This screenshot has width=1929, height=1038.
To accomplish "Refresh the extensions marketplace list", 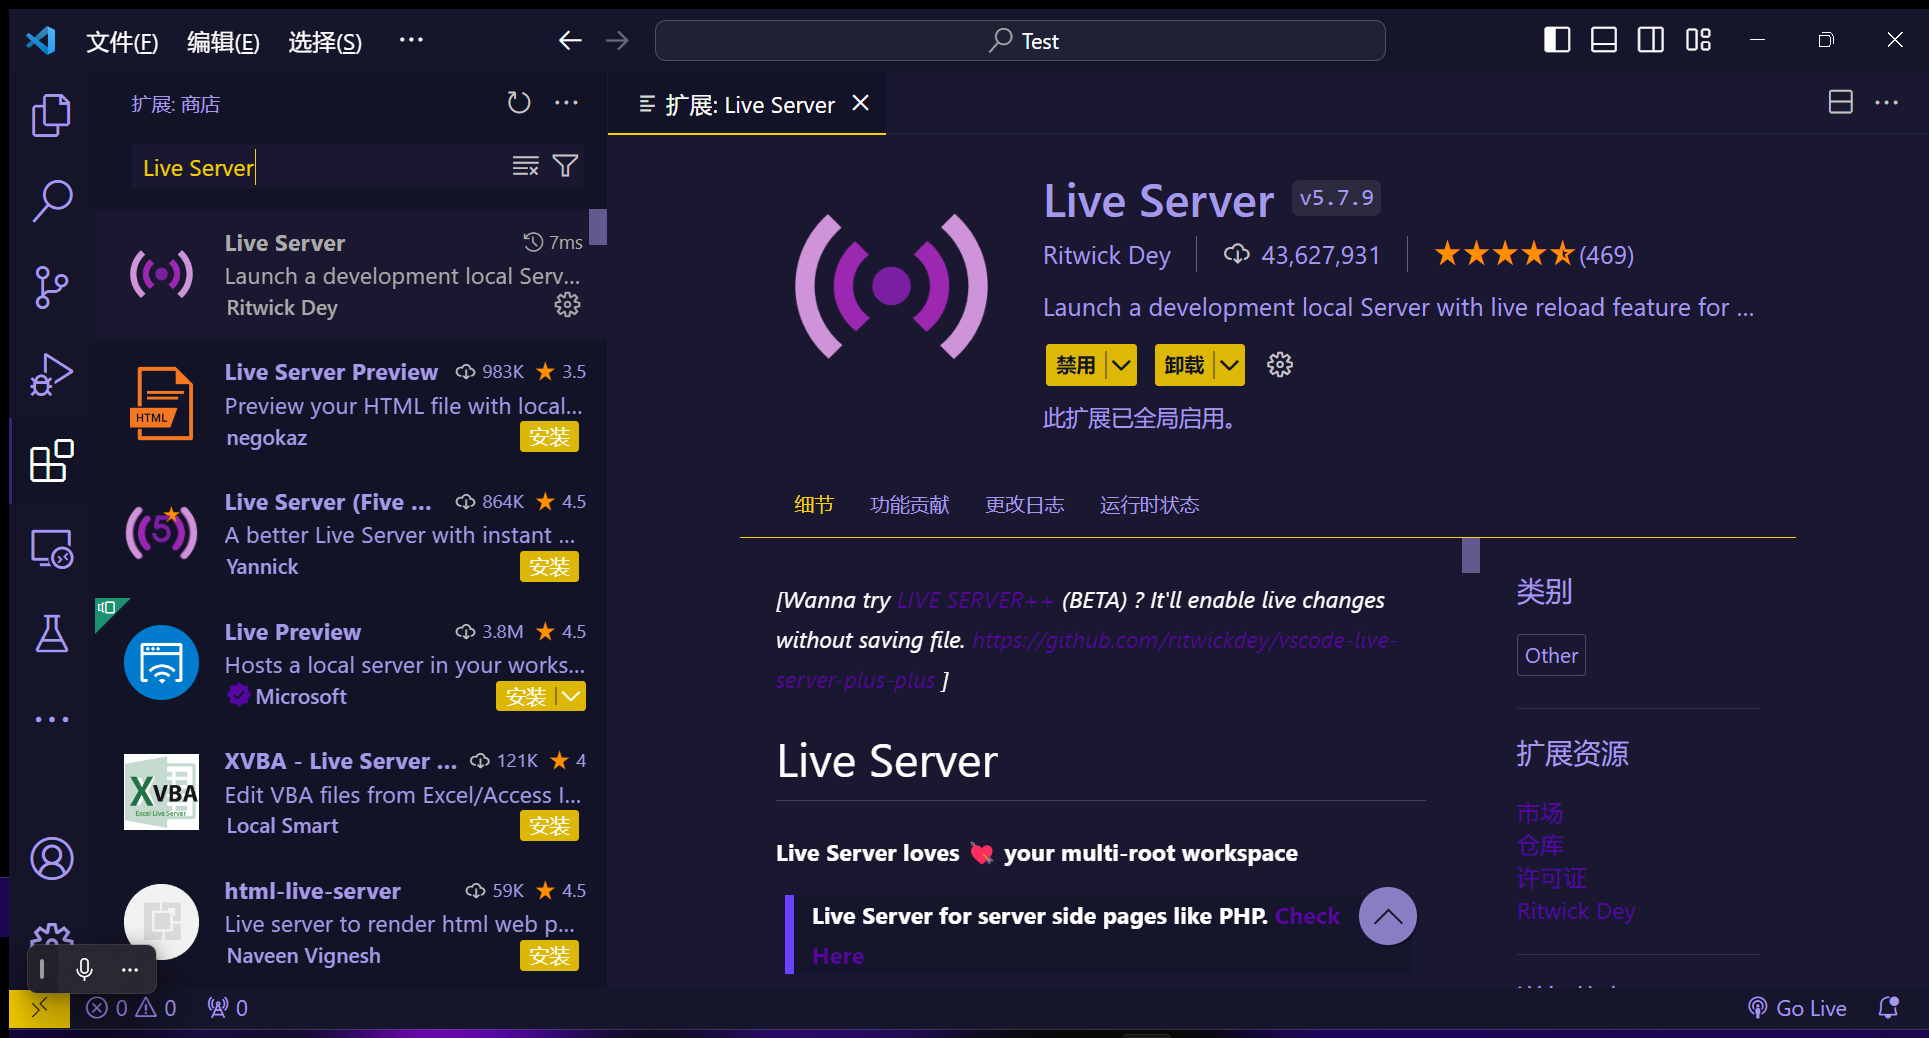I will pyautogui.click(x=518, y=103).
